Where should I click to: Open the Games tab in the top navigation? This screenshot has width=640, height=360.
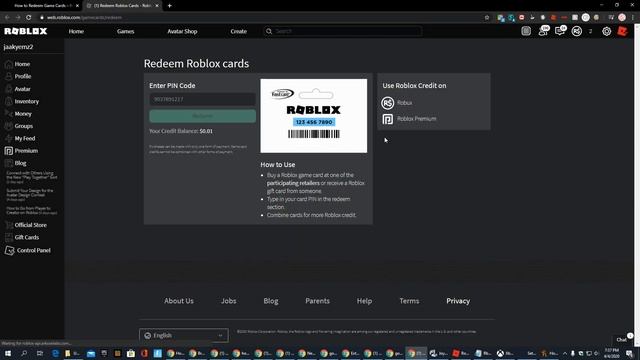pos(125,31)
